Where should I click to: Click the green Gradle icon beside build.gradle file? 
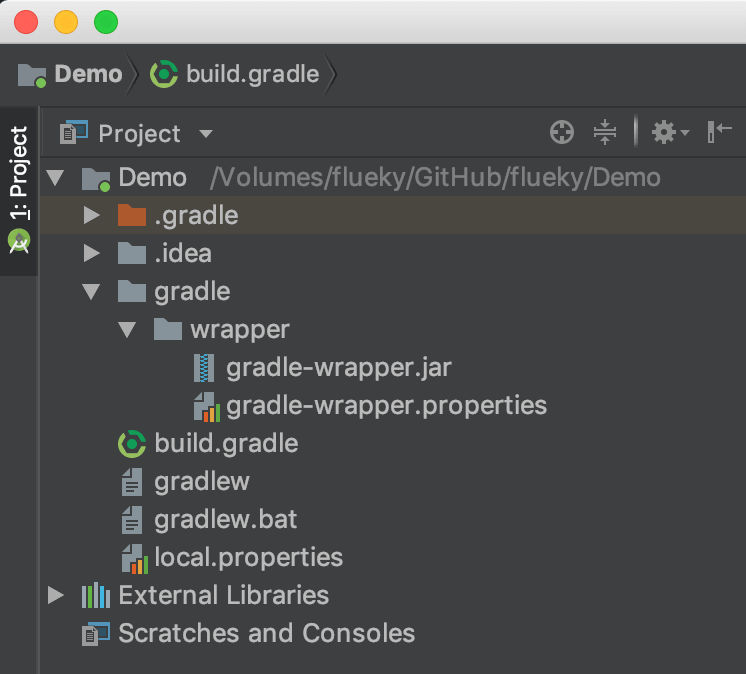tap(132, 443)
